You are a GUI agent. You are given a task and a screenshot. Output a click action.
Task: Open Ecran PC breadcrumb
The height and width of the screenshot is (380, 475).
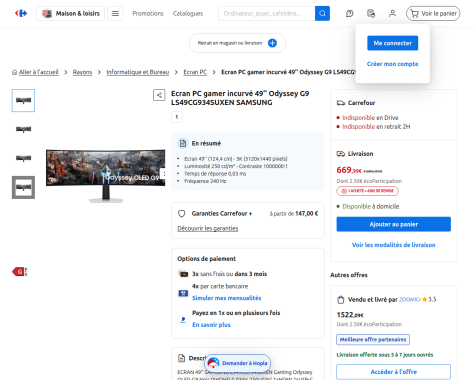(x=195, y=72)
